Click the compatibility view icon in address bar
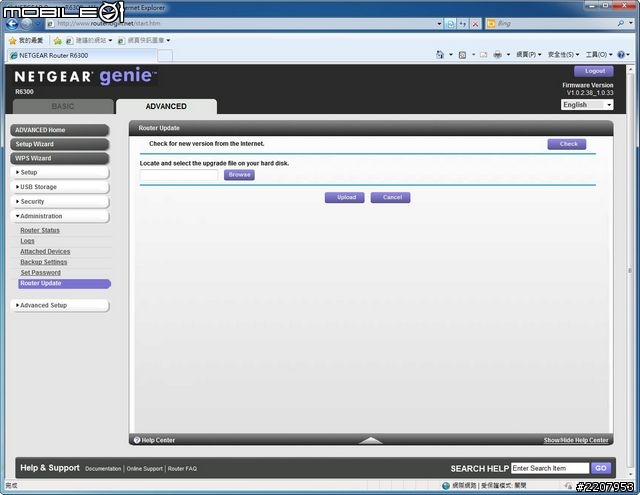The image size is (640, 495). (x=451, y=24)
